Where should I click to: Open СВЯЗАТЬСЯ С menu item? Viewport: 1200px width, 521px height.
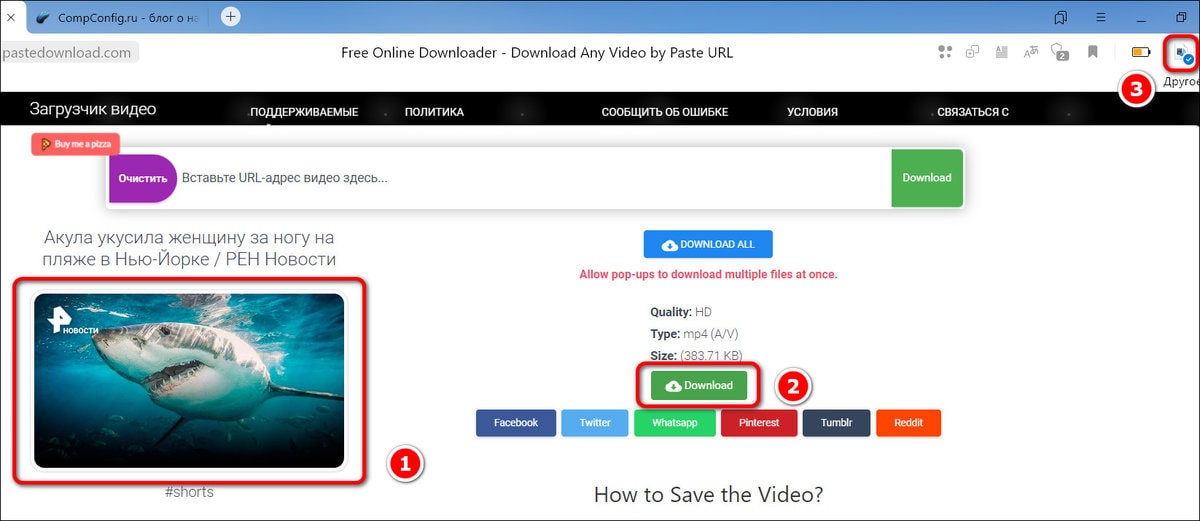pyautogui.click(x=973, y=112)
